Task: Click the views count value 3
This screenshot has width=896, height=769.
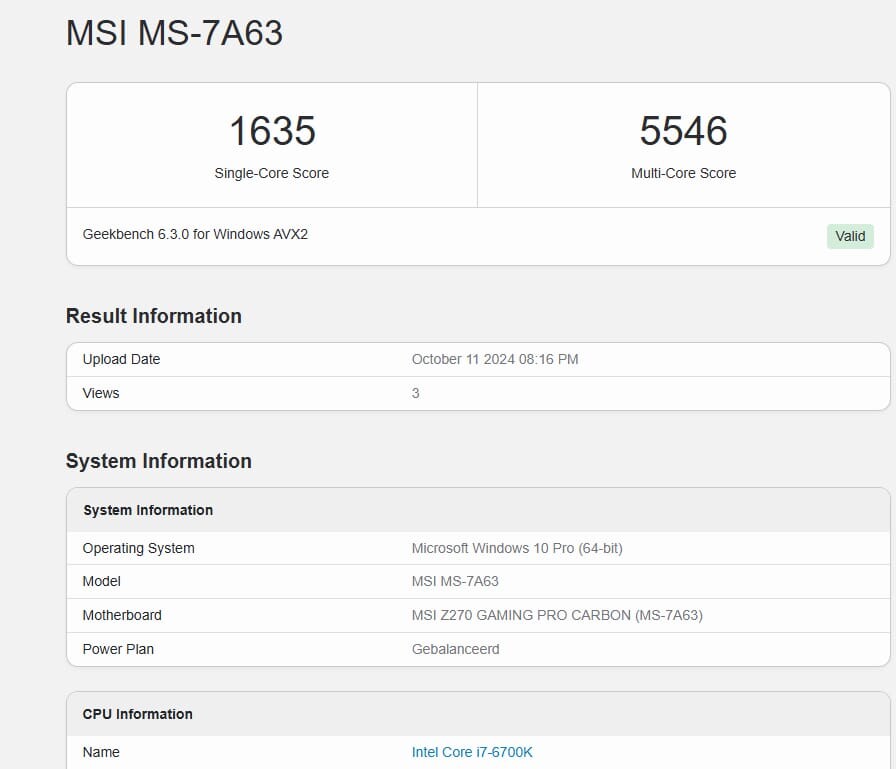Action: [x=415, y=393]
